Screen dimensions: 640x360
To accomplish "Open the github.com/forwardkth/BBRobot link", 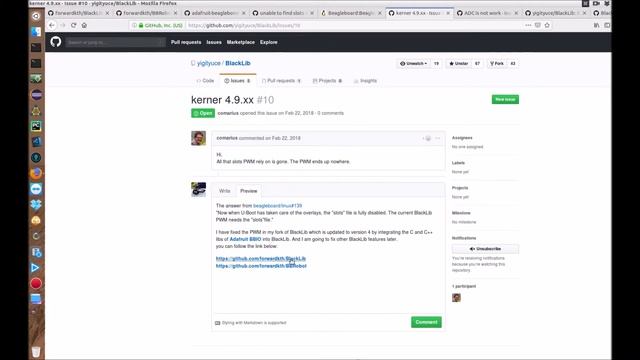I will click(x=261, y=266).
